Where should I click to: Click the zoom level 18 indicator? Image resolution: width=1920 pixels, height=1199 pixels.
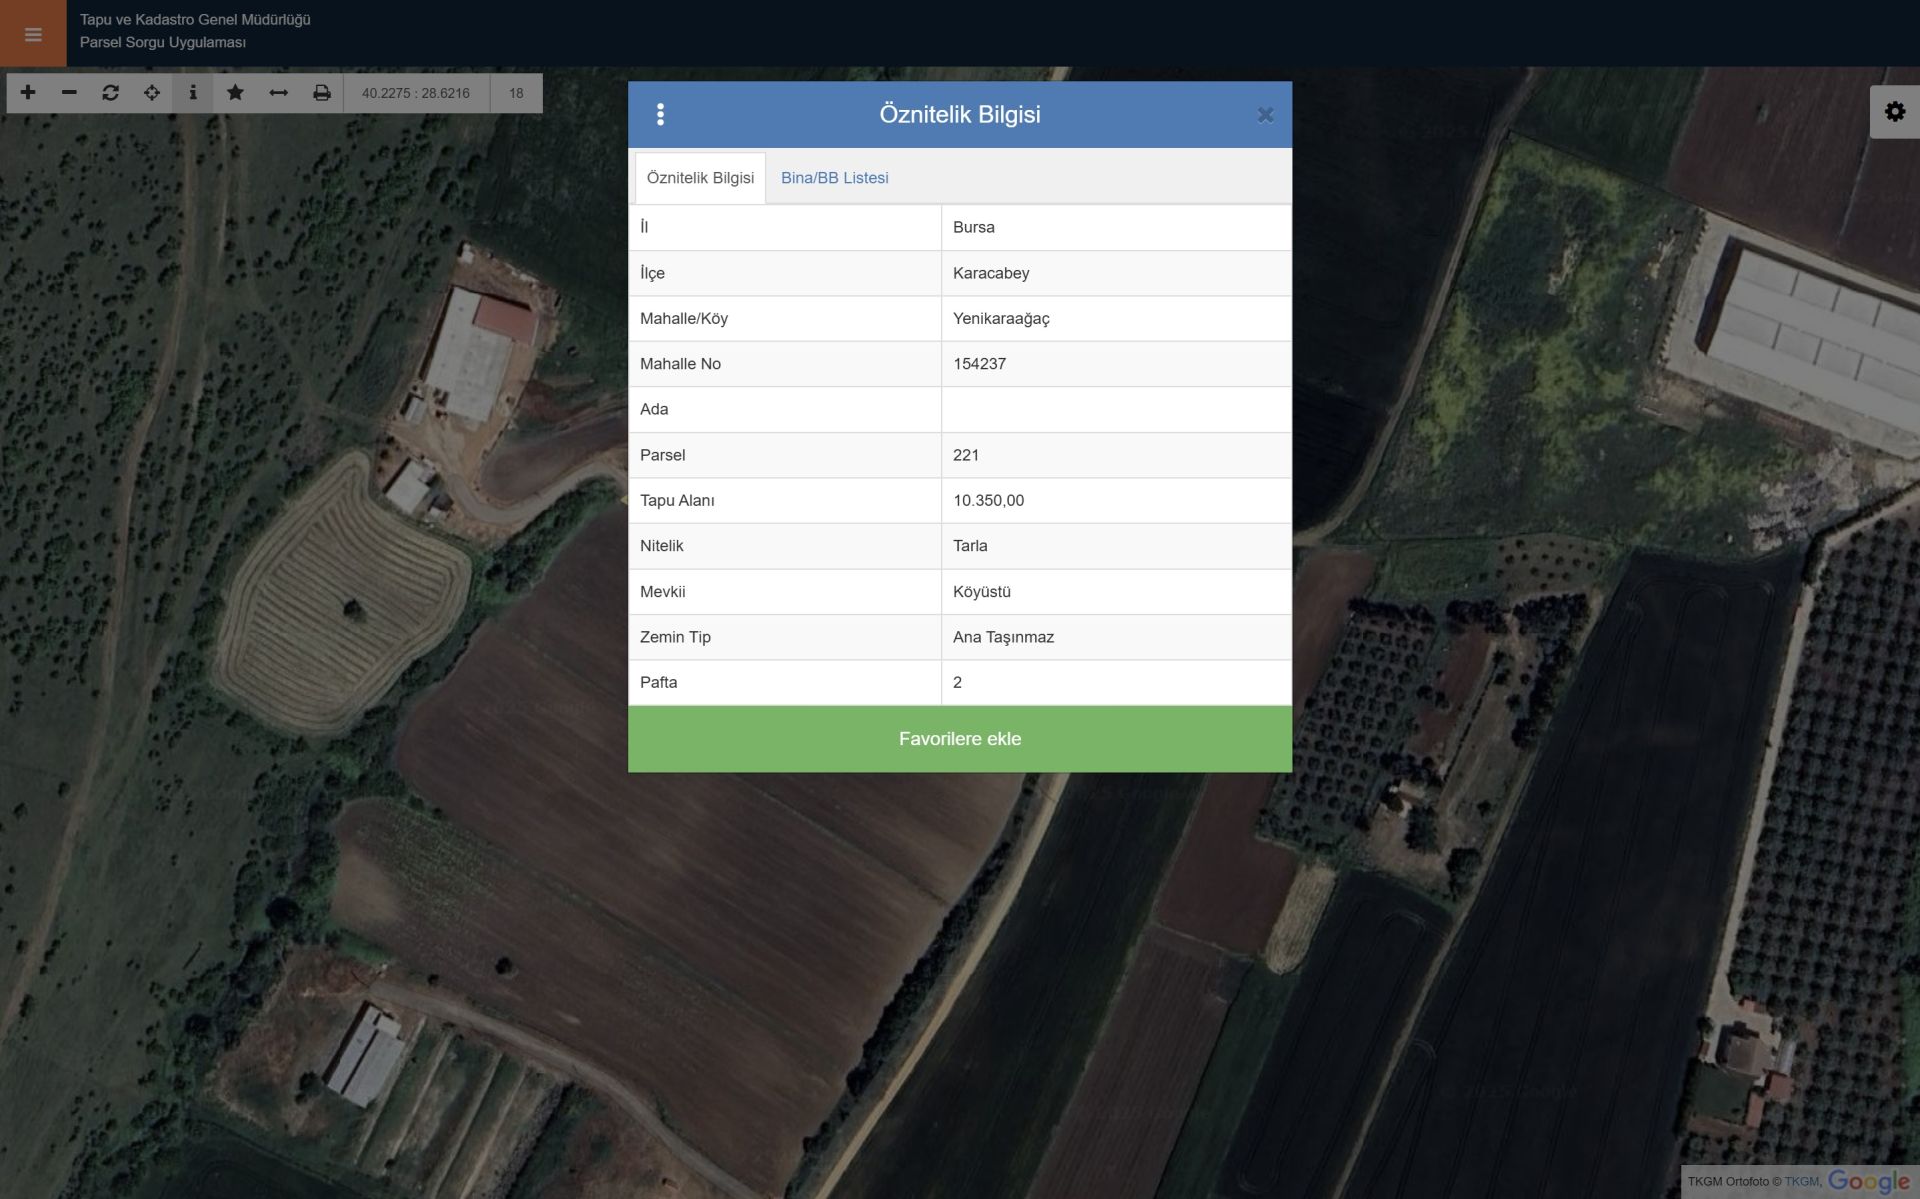[516, 93]
